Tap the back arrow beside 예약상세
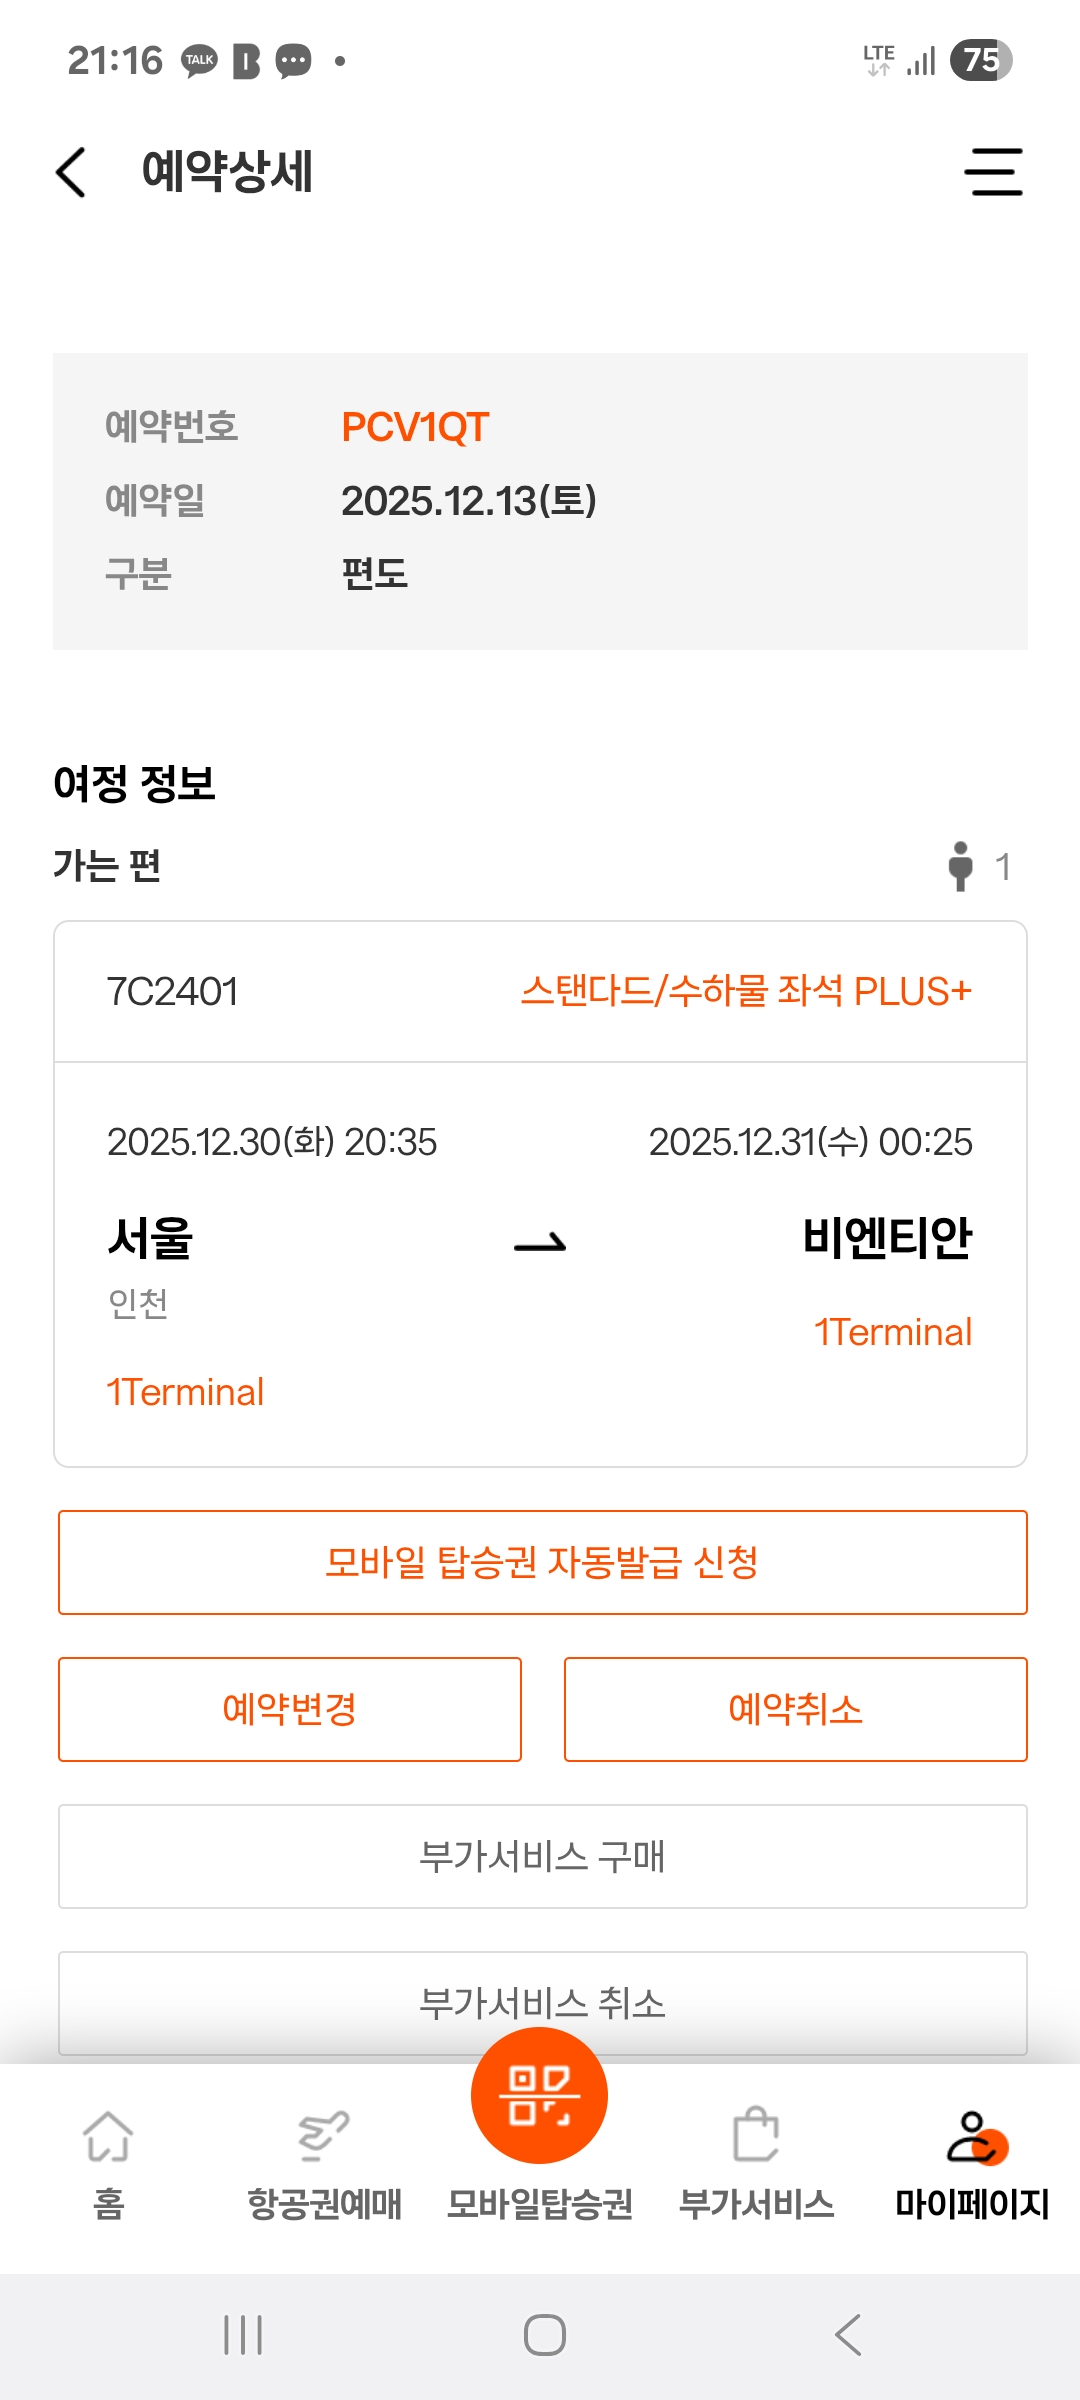 click(71, 172)
